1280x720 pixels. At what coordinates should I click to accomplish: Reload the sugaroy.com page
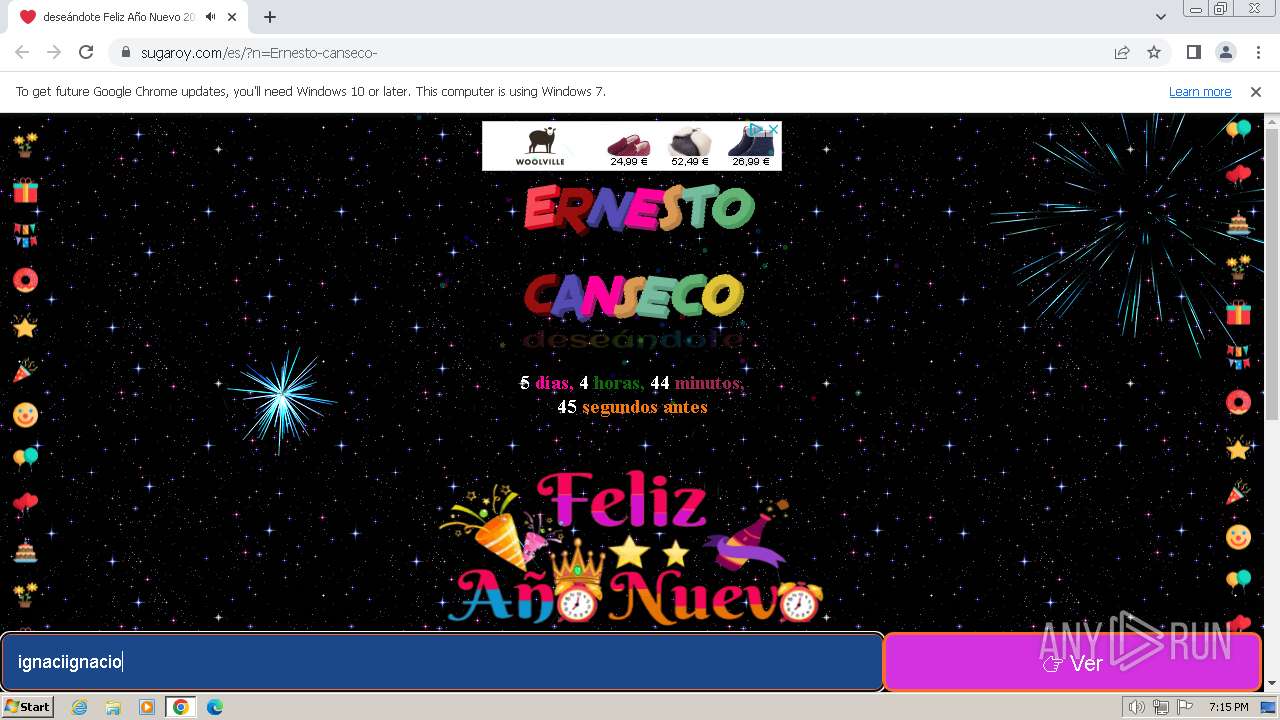pyautogui.click(x=86, y=52)
